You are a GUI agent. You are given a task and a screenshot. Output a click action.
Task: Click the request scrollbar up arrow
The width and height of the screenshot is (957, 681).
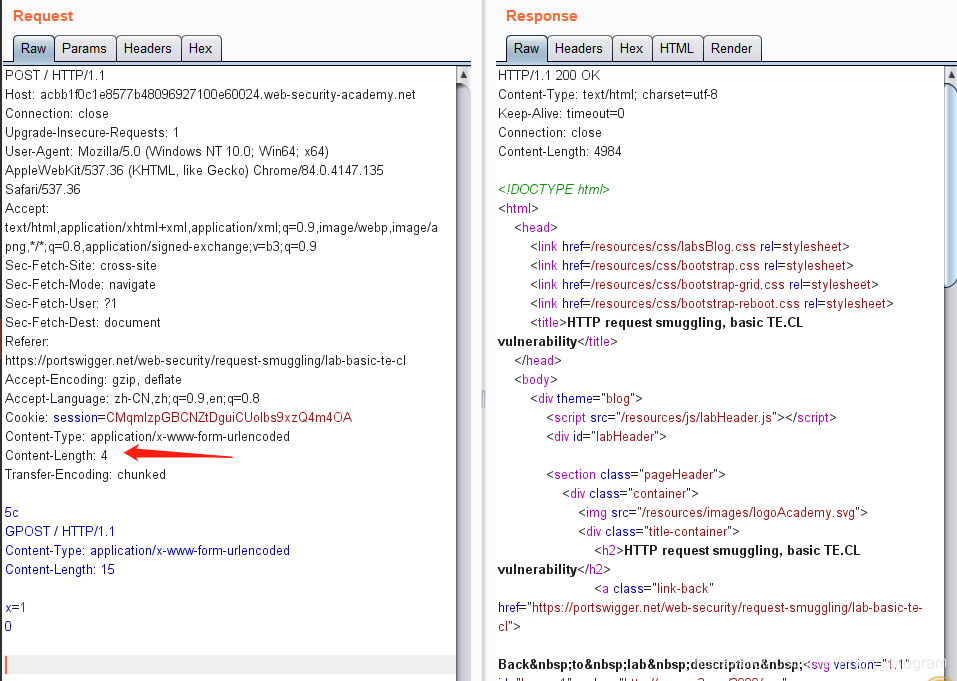point(463,74)
